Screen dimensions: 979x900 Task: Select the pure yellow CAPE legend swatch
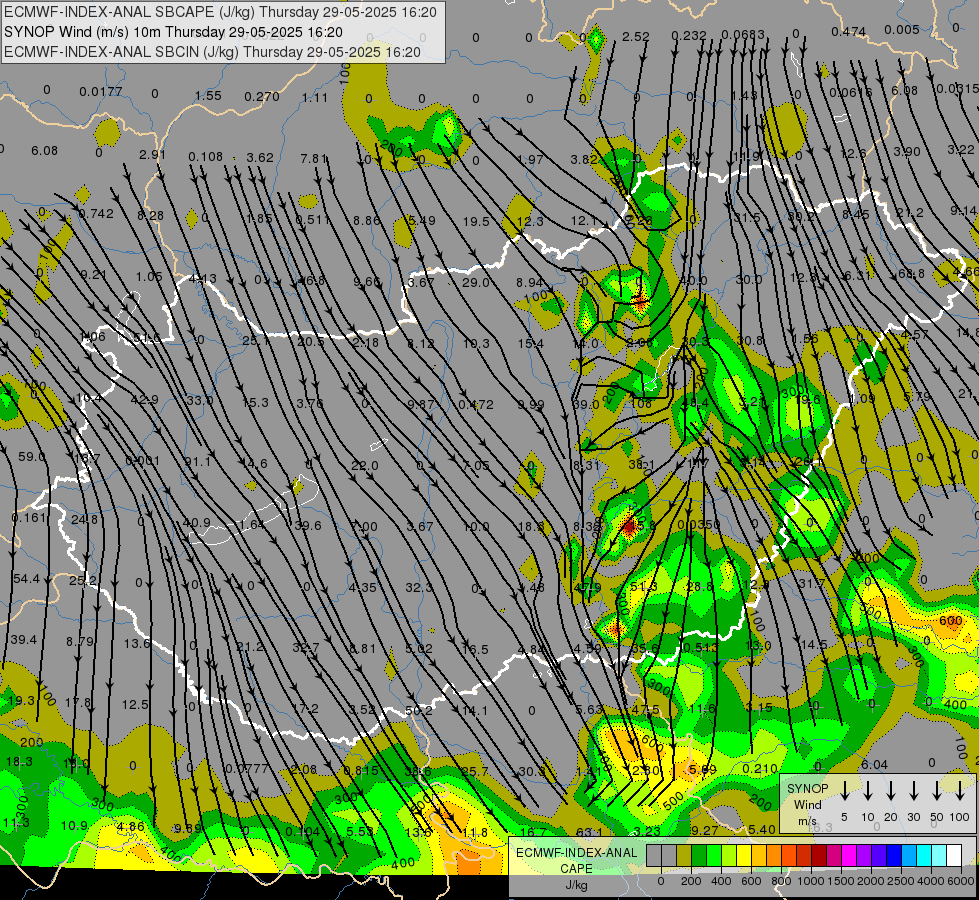click(744, 856)
